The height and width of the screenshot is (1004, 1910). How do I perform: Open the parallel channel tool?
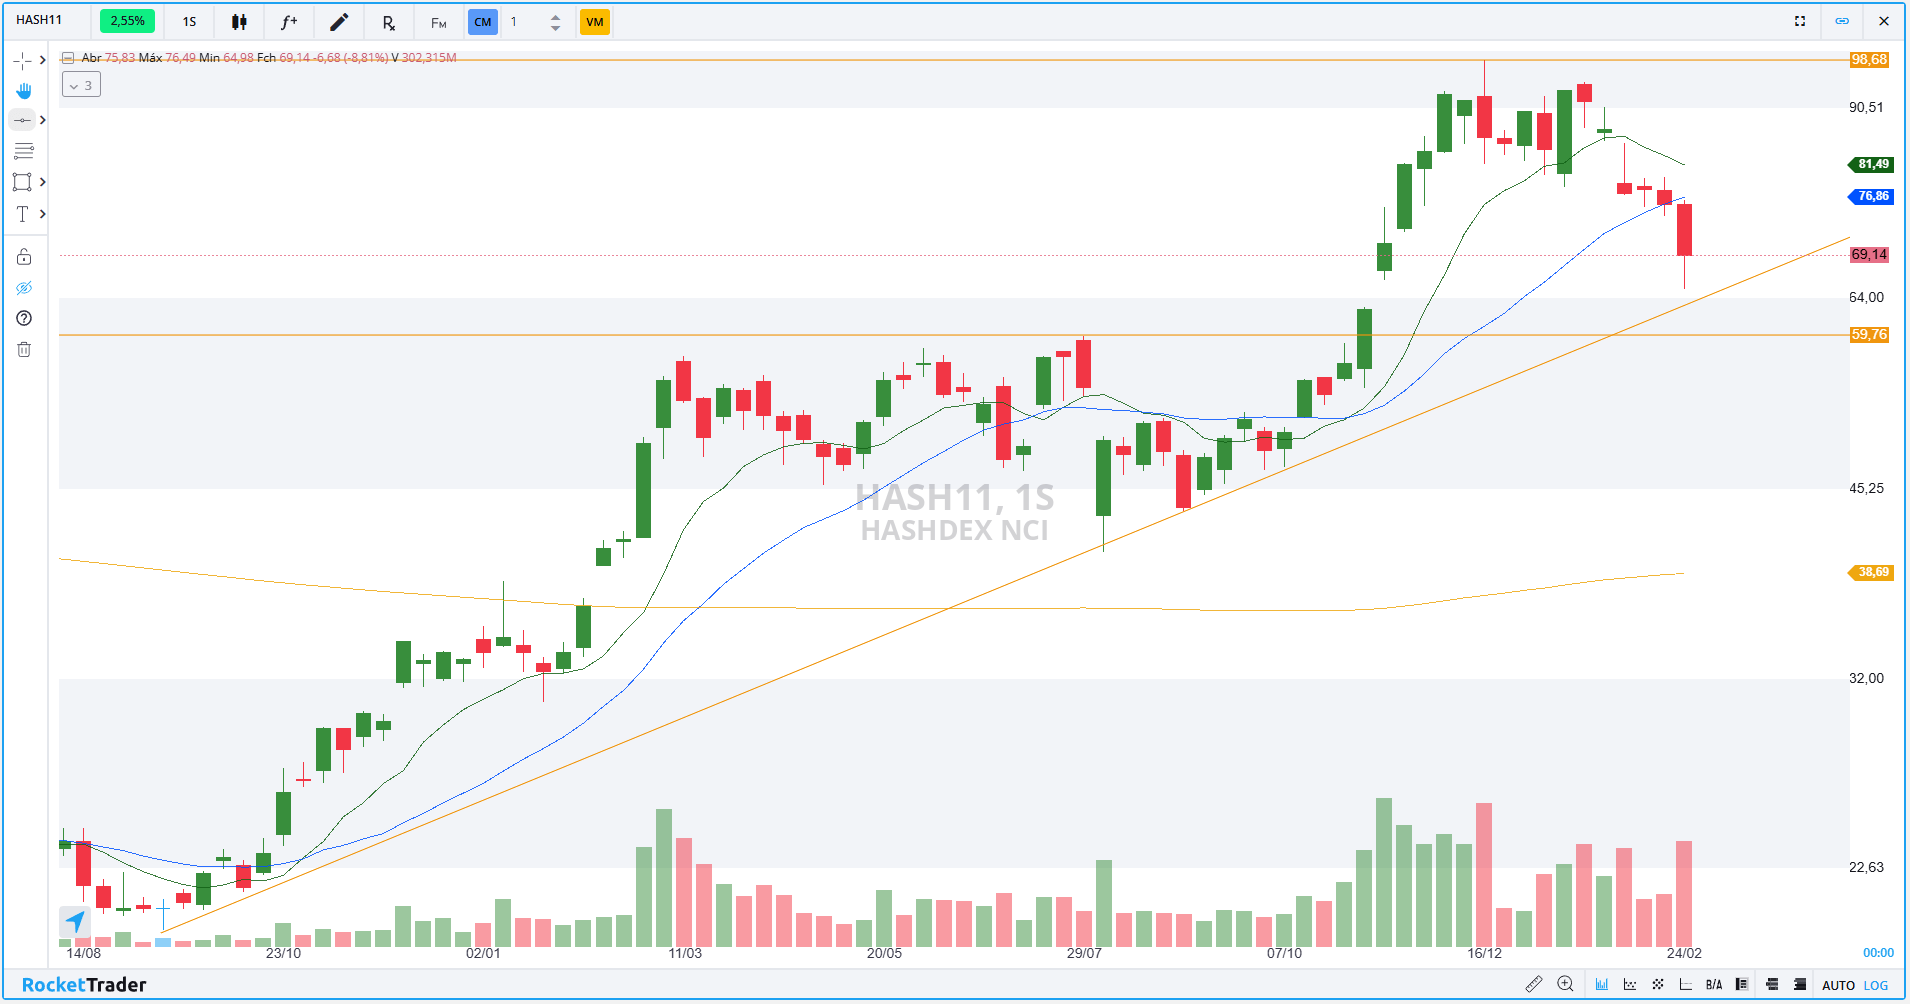pos(22,151)
